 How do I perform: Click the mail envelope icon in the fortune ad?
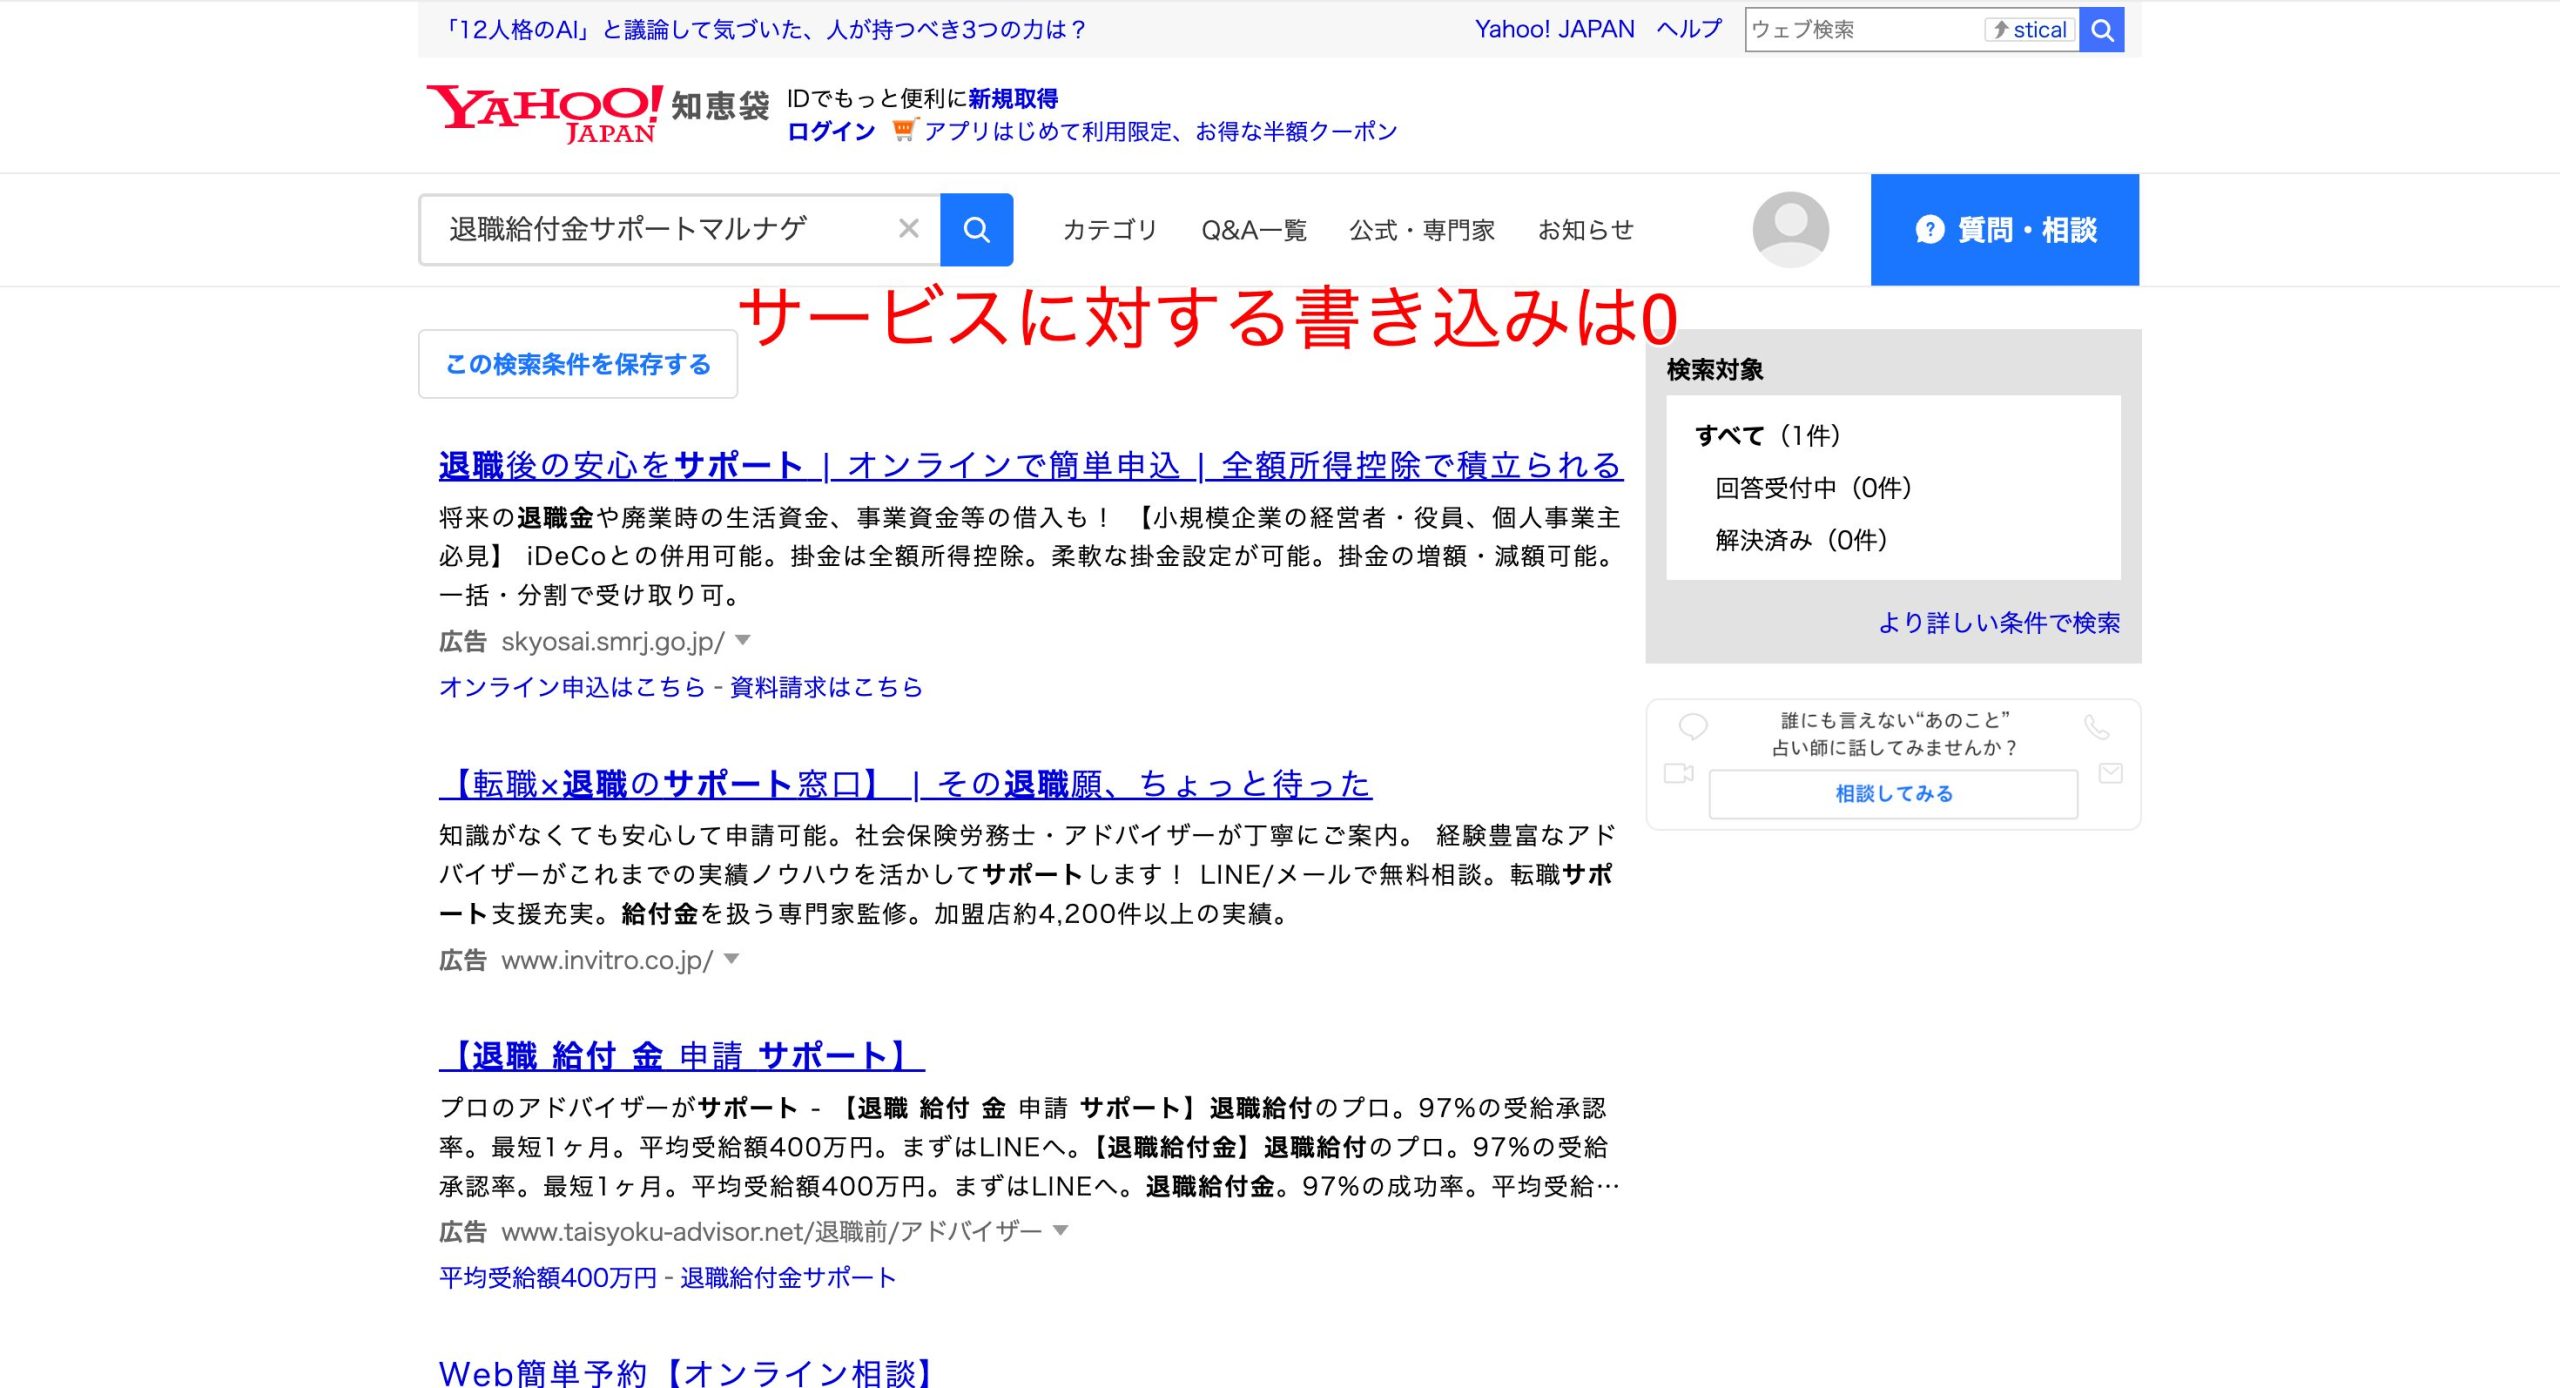pos(2111,773)
